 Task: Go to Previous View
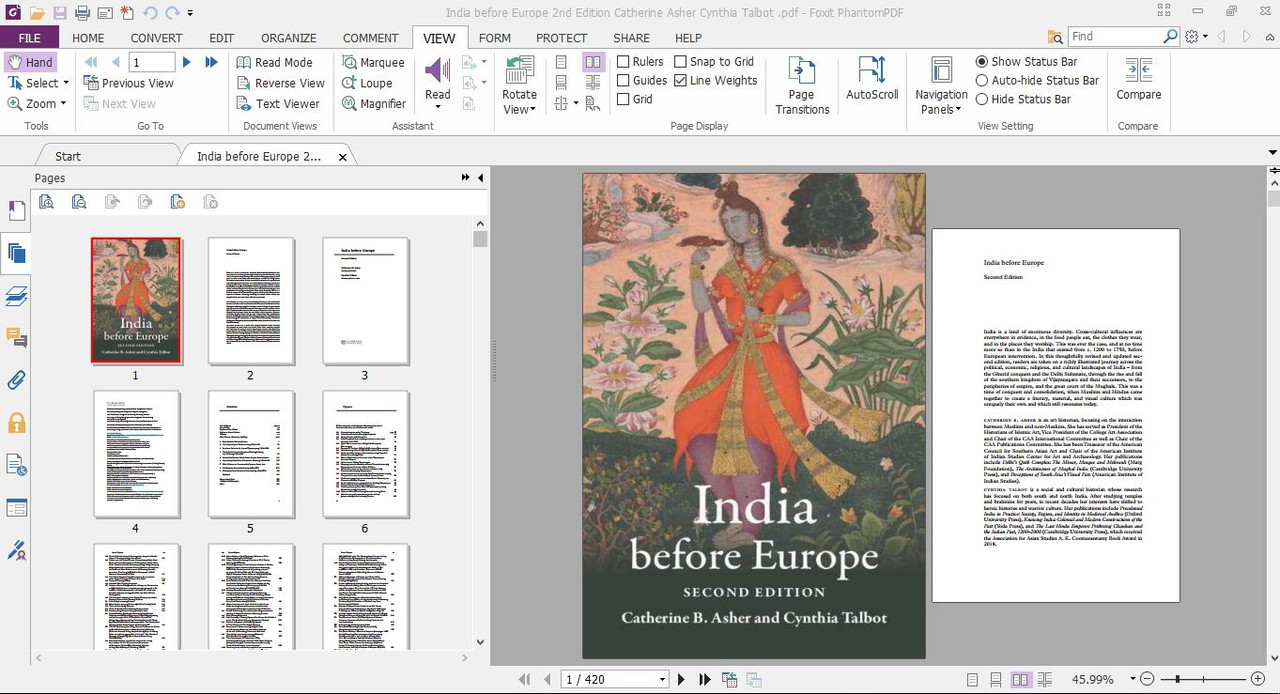click(x=128, y=83)
